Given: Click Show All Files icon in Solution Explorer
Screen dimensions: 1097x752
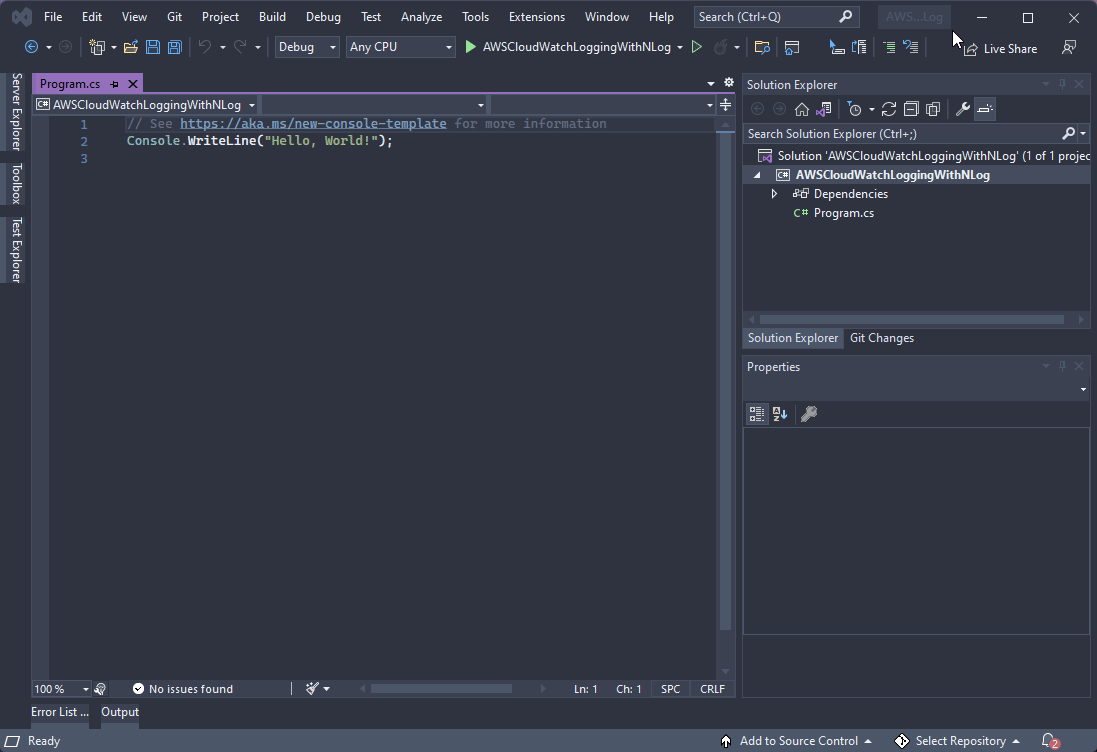Looking at the screenshot, I should coord(933,109).
